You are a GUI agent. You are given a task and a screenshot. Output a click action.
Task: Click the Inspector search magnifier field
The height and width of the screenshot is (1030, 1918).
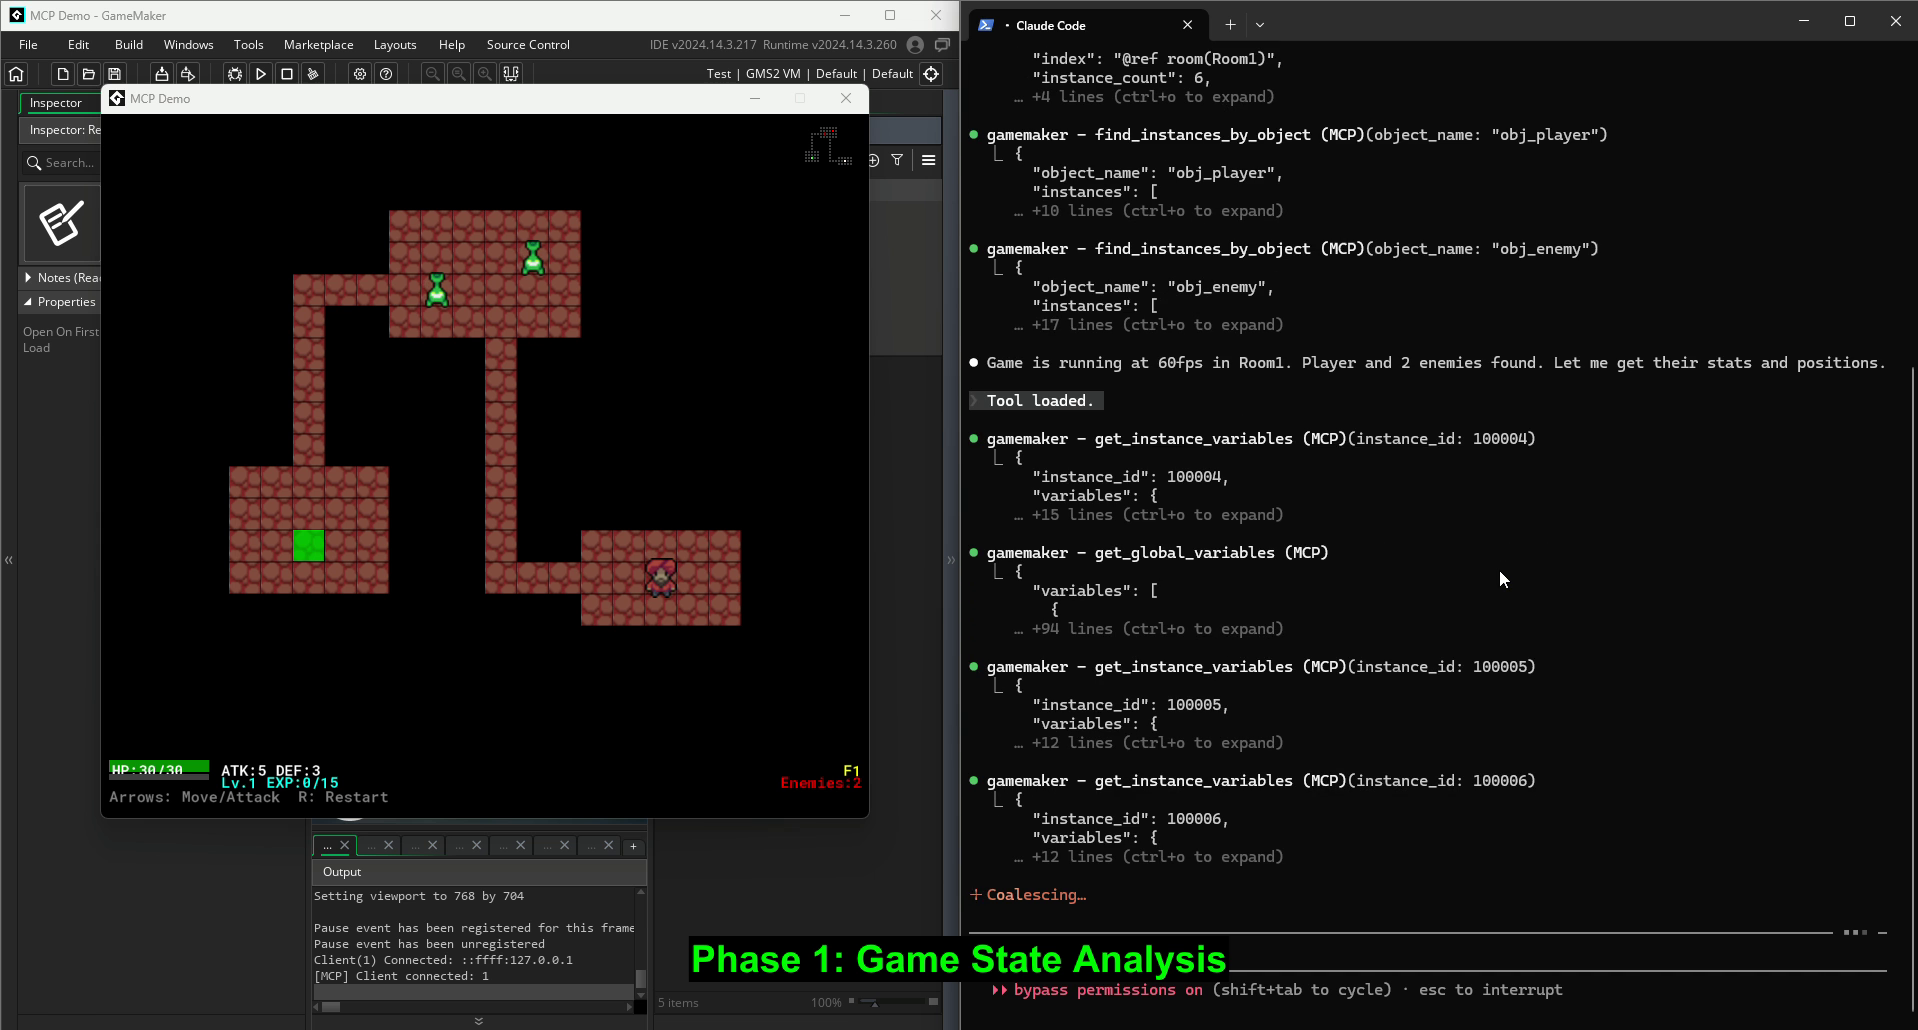[x=60, y=163]
